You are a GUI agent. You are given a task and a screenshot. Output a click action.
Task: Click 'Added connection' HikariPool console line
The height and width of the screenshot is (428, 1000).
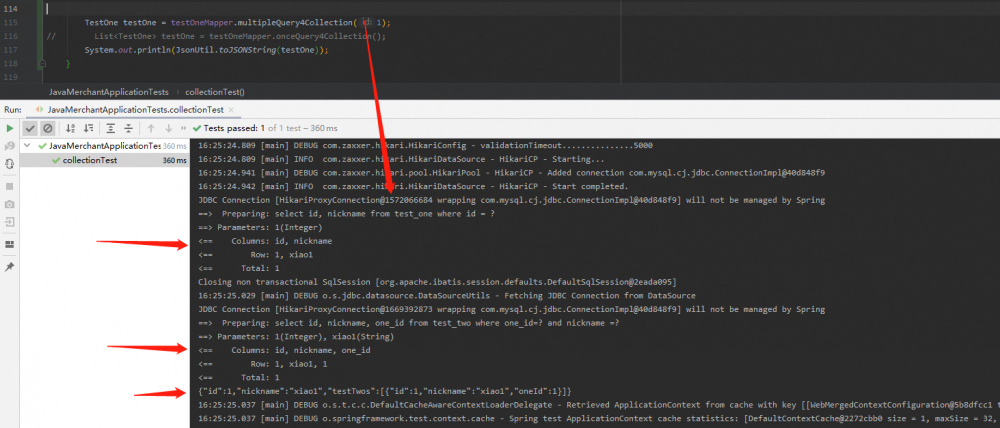click(x=512, y=172)
